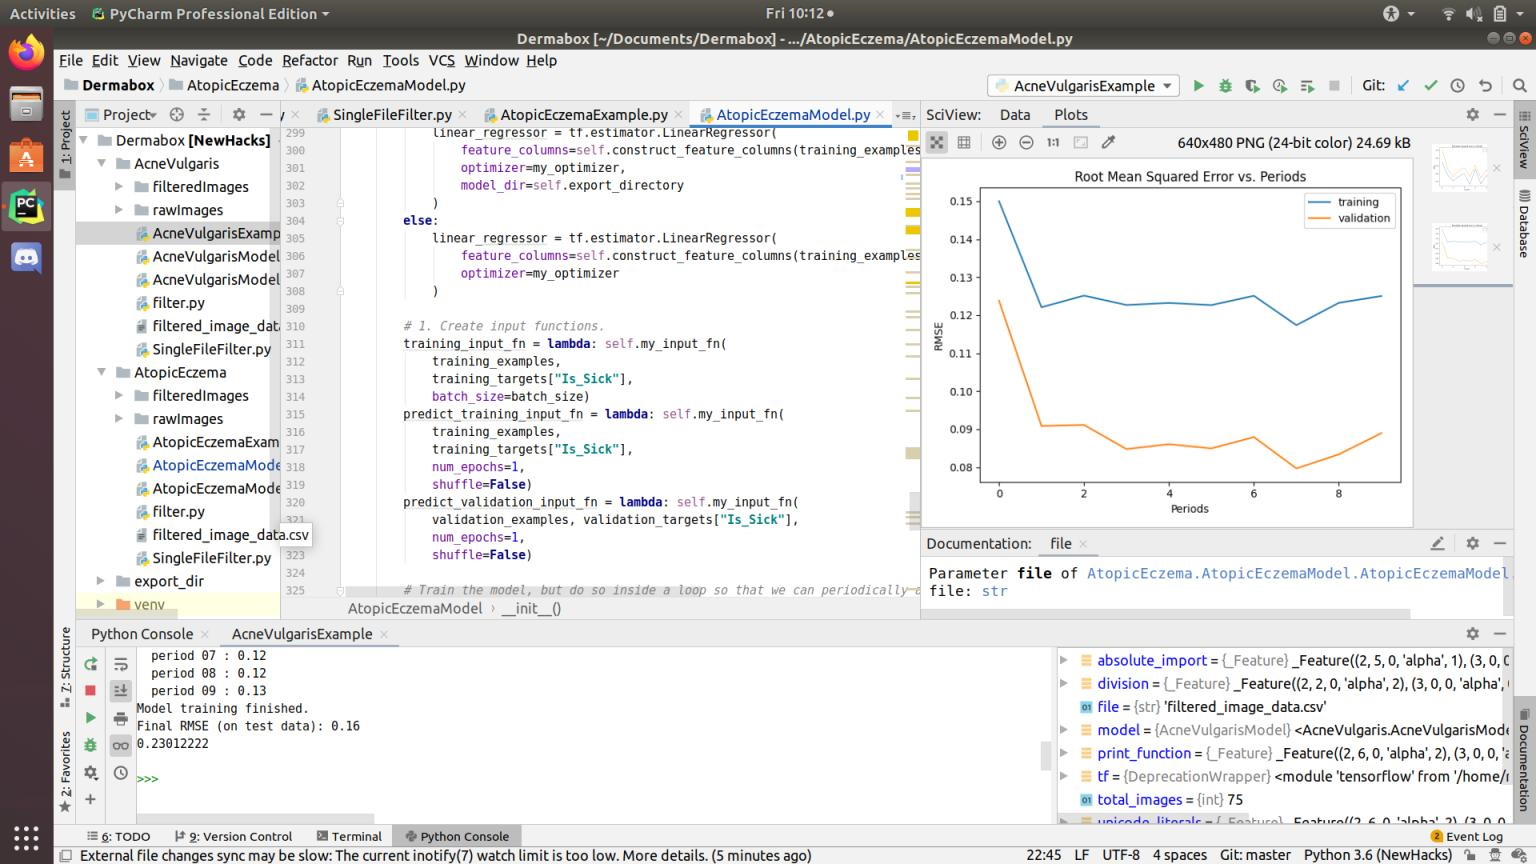Toggle the 1: Project tool window
1536x864 pixels.
[65, 143]
